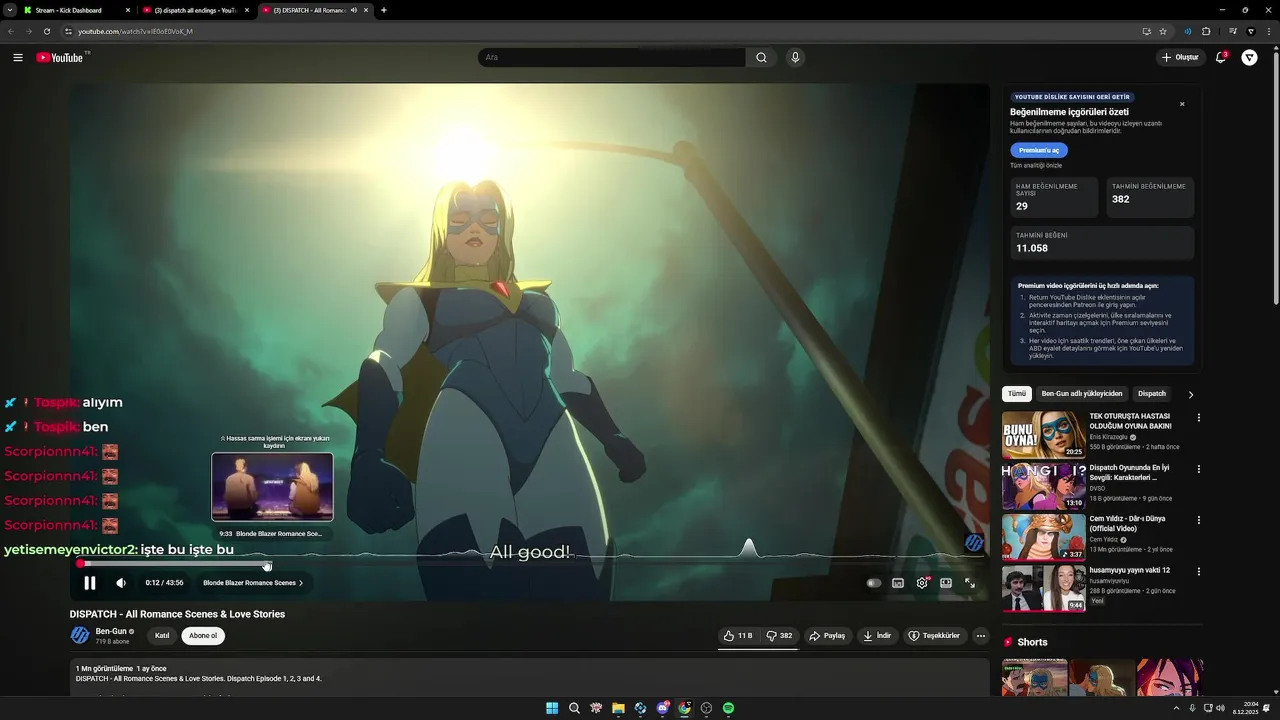Screen dimensions: 1280x720
Task: Open Cem Yıldız Dâr-ı Dünya thumbnail
Action: coord(1044,537)
